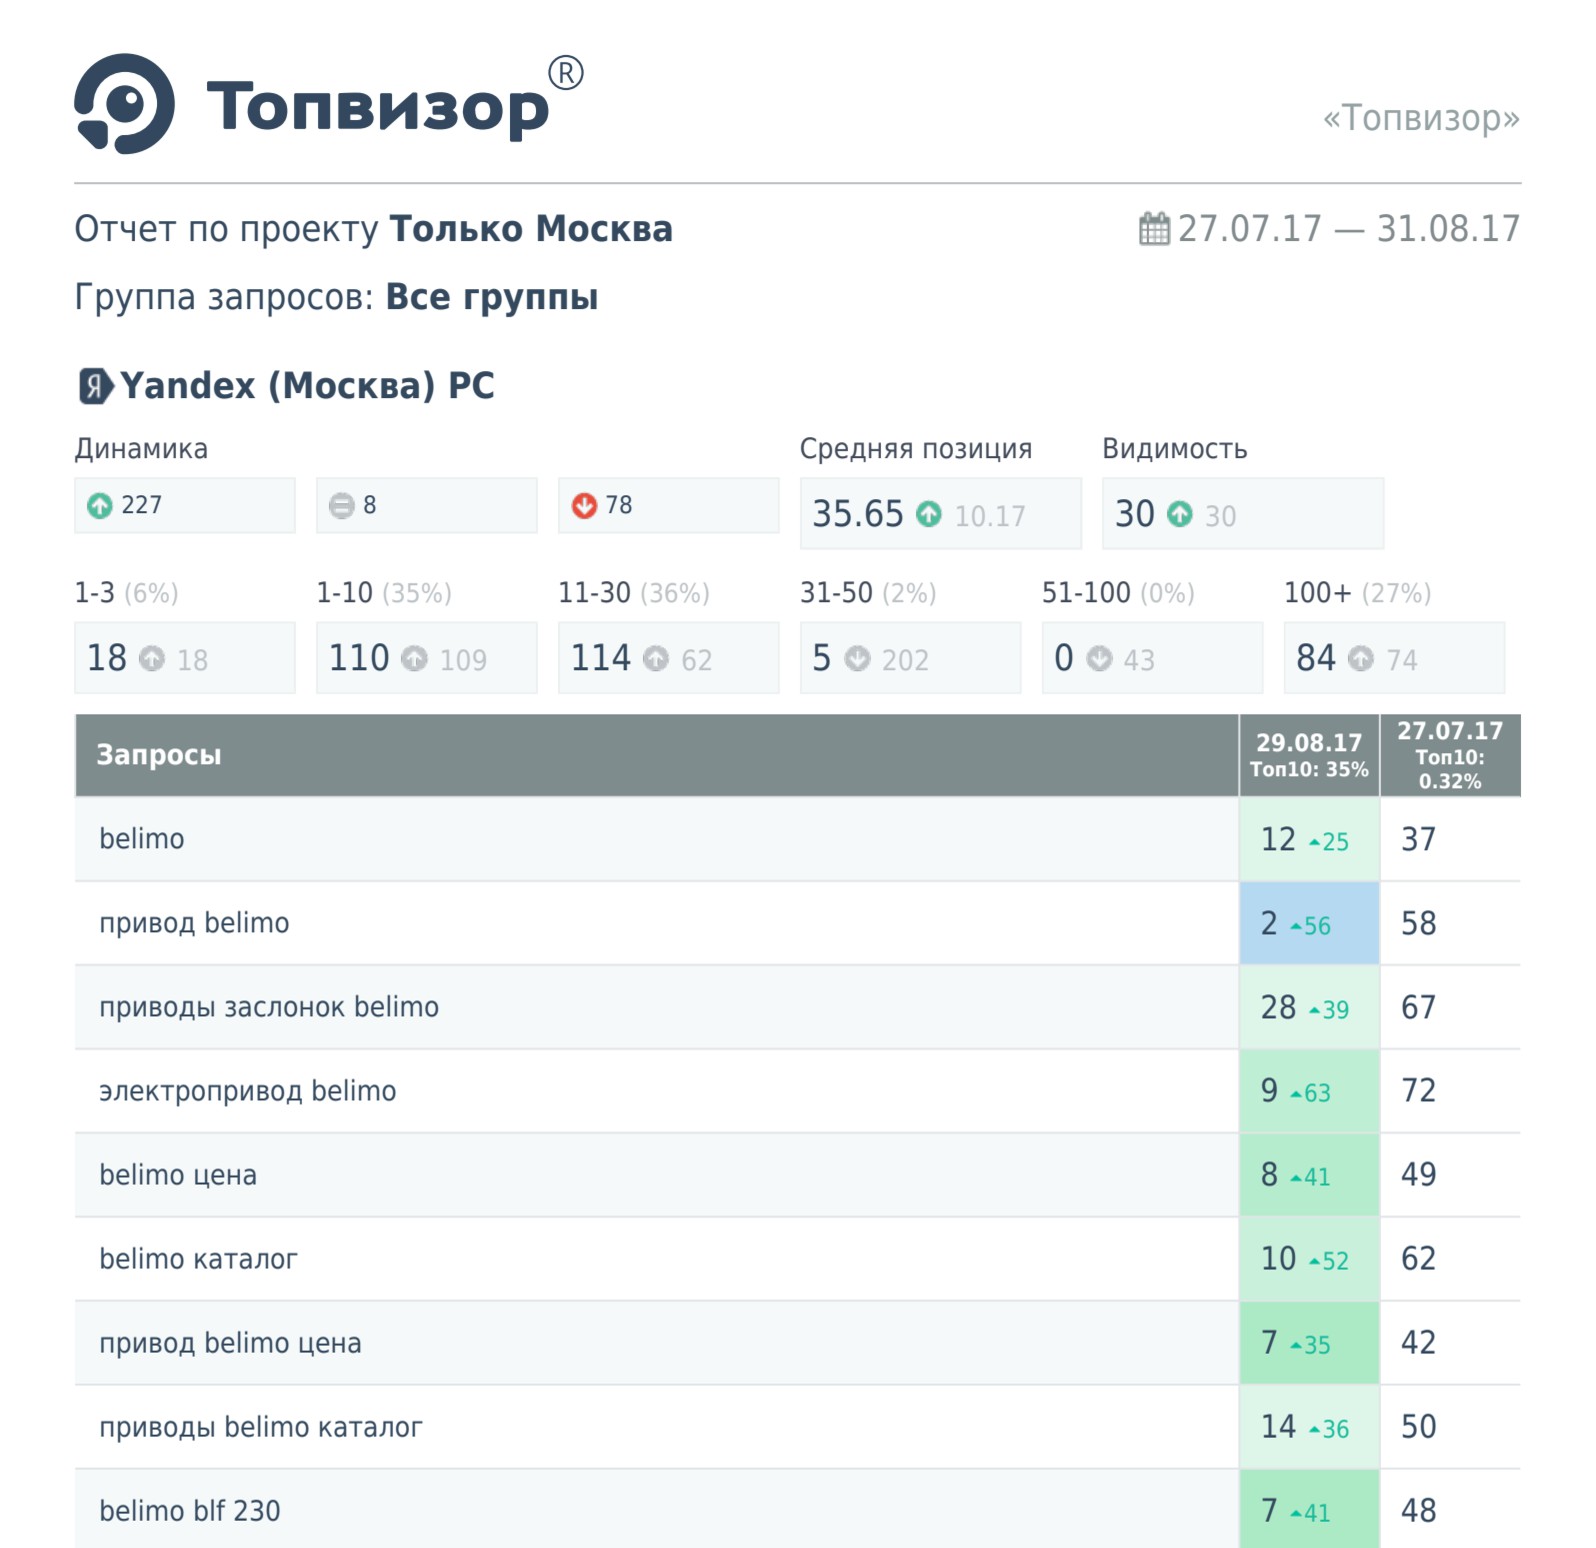Click the grey up arrow beside 114
The image size is (1596, 1548).
click(x=656, y=658)
